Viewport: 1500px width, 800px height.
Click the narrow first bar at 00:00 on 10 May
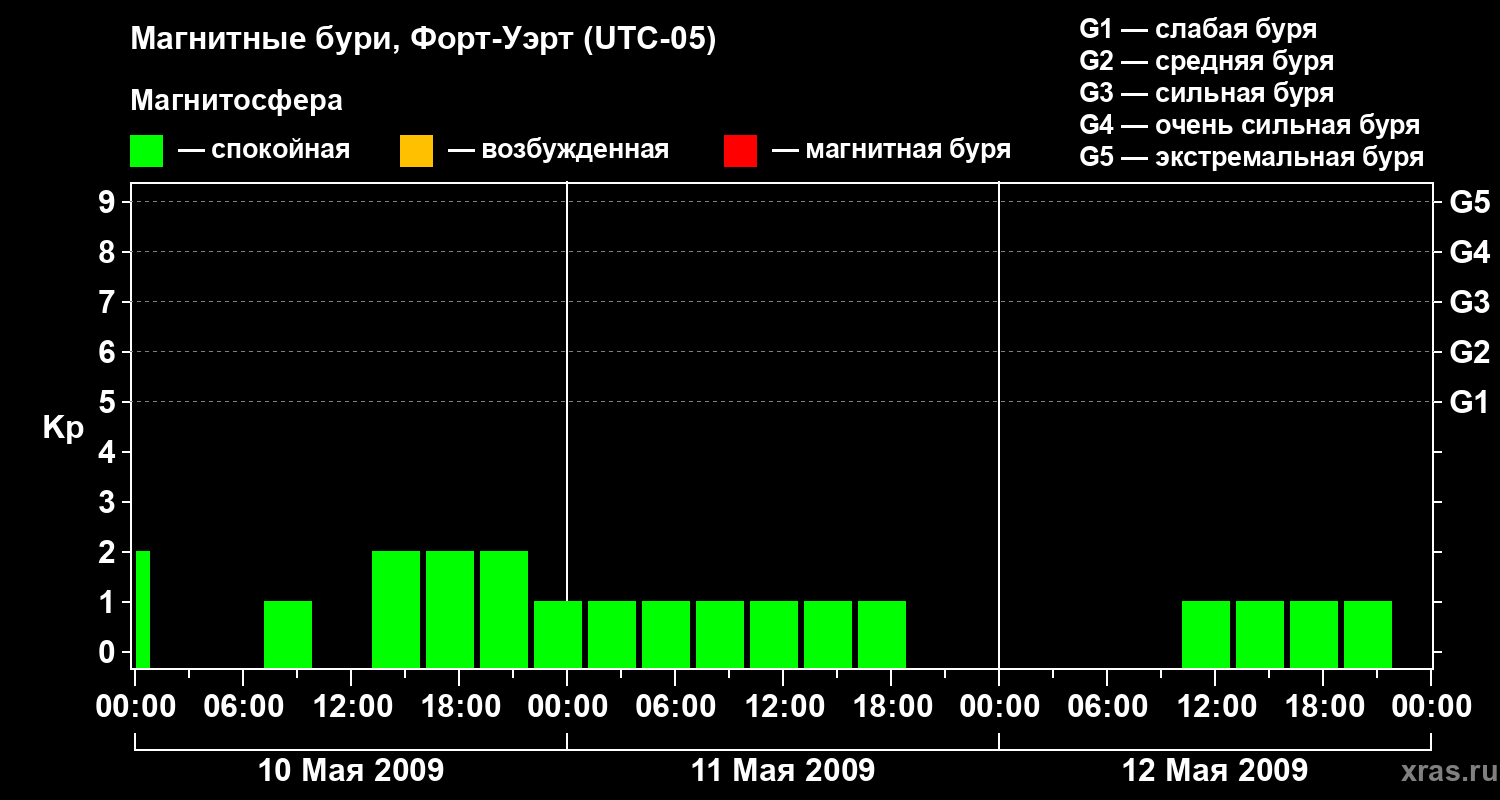143,609
